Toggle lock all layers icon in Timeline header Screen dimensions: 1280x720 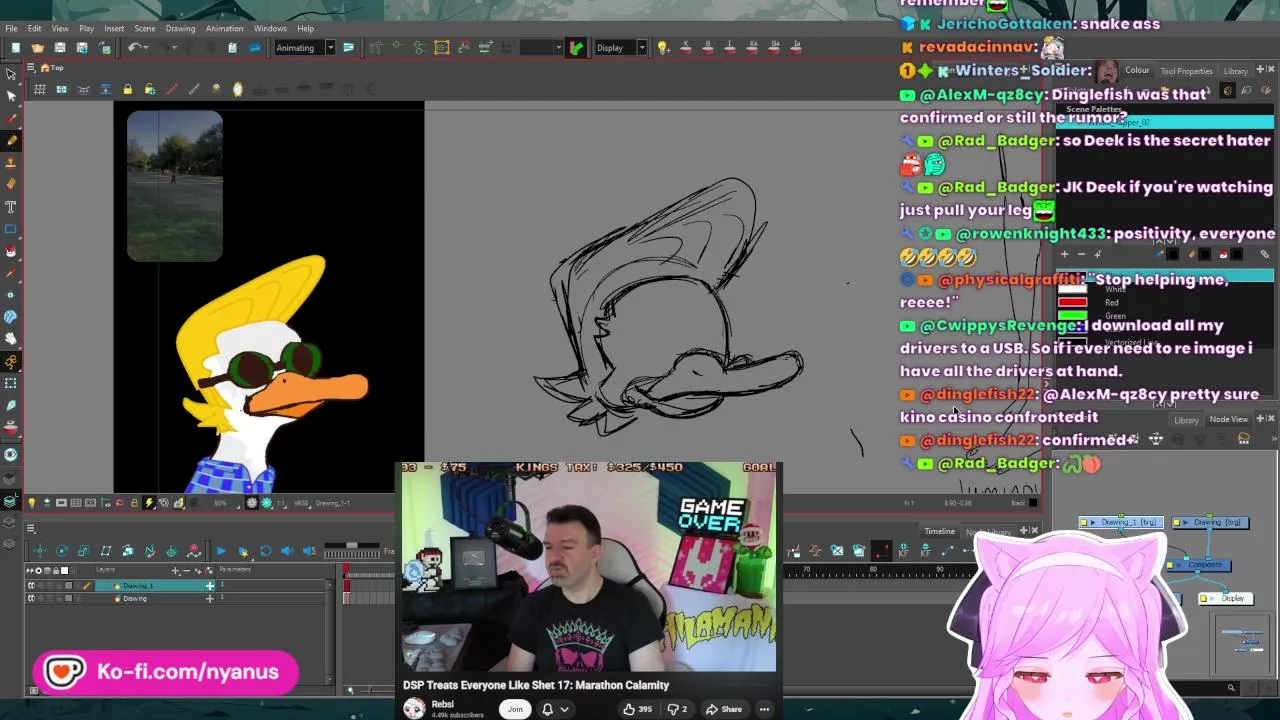[54, 571]
